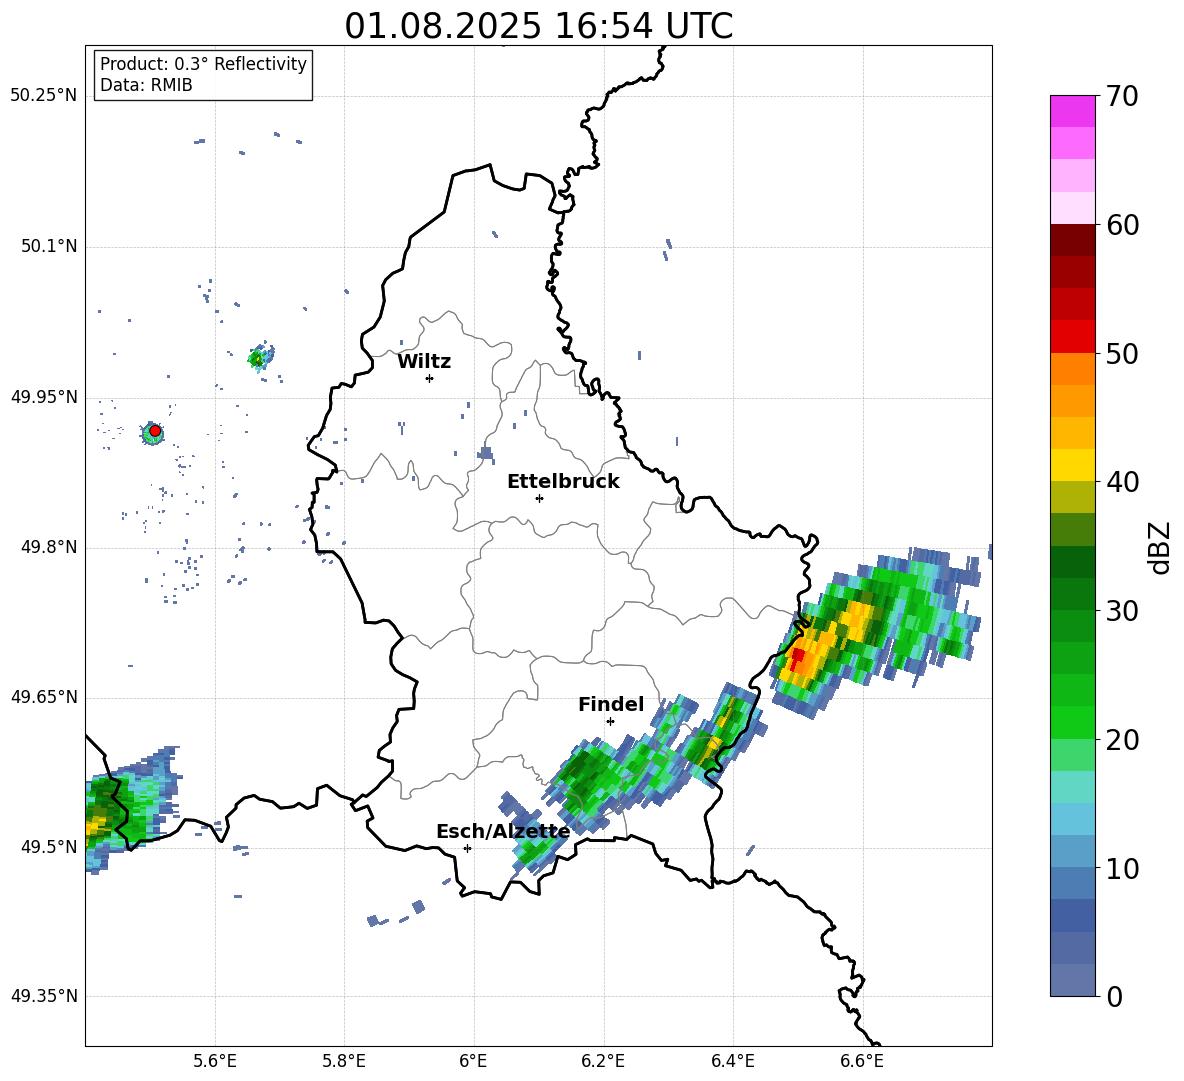Screen dimensions: 1184x1081
Task: Click the 'Data: RMIB' label
Action: click(146, 85)
